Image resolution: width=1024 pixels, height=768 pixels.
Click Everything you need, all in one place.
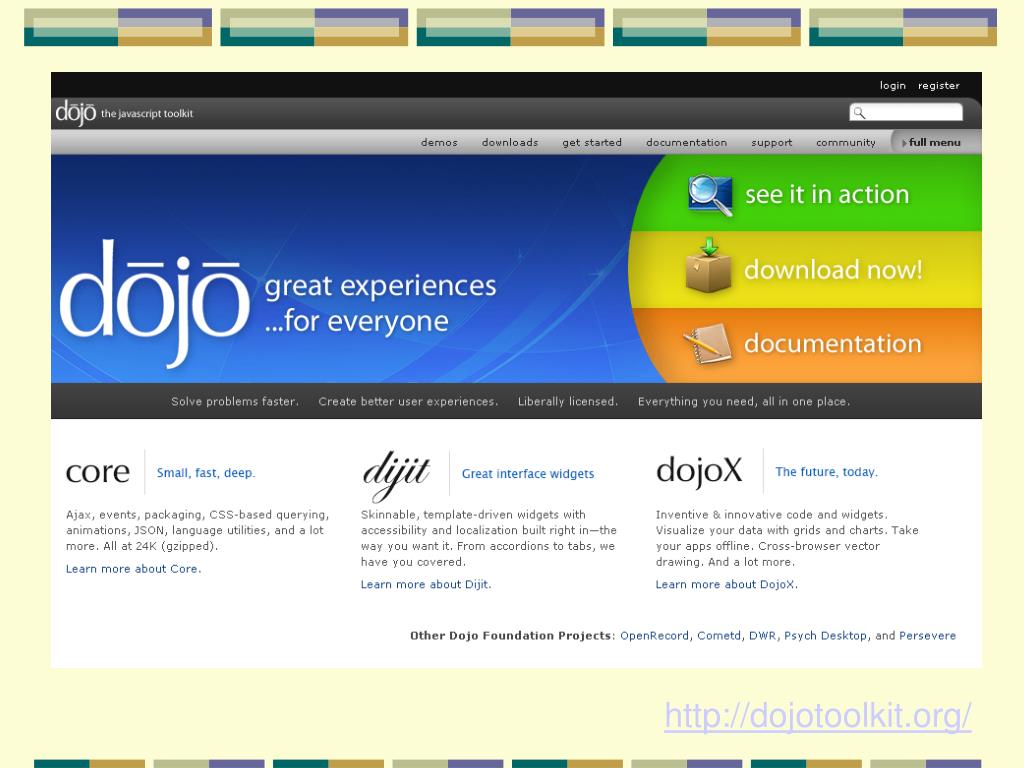tap(744, 402)
